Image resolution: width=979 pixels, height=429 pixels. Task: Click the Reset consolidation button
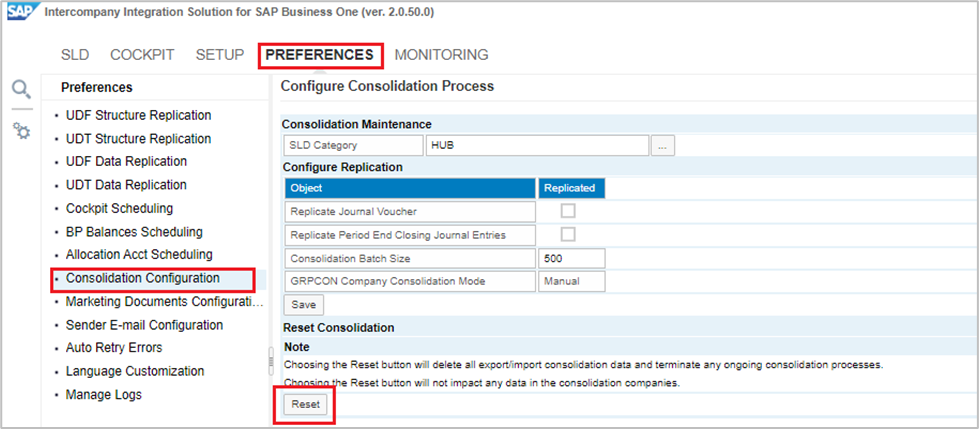305,405
